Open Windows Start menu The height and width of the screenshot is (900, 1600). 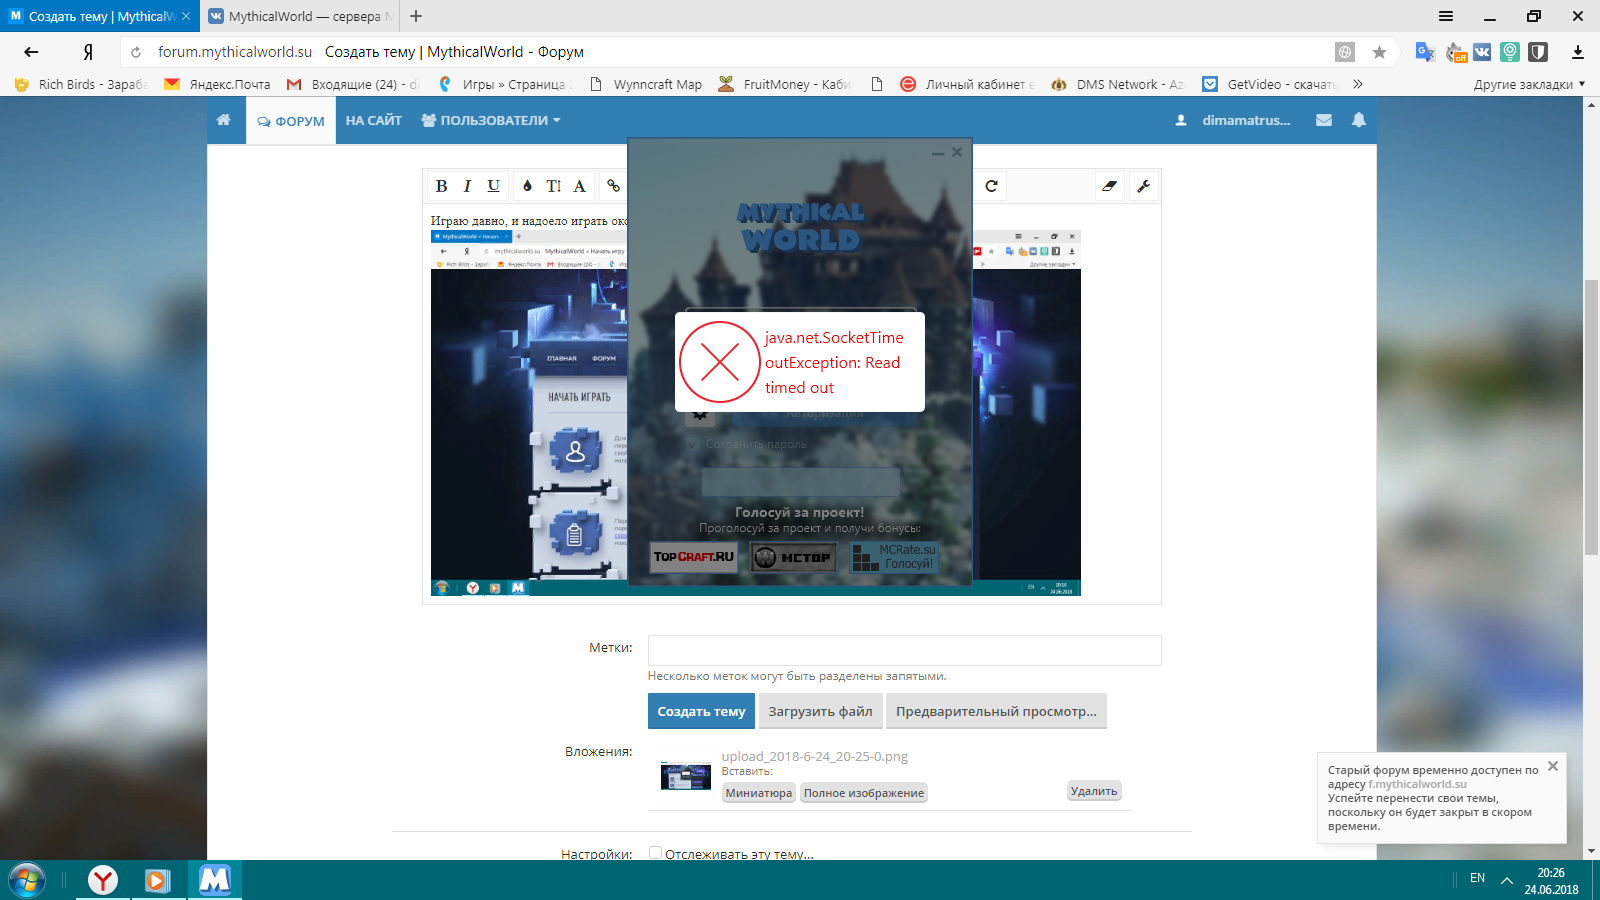point(27,880)
